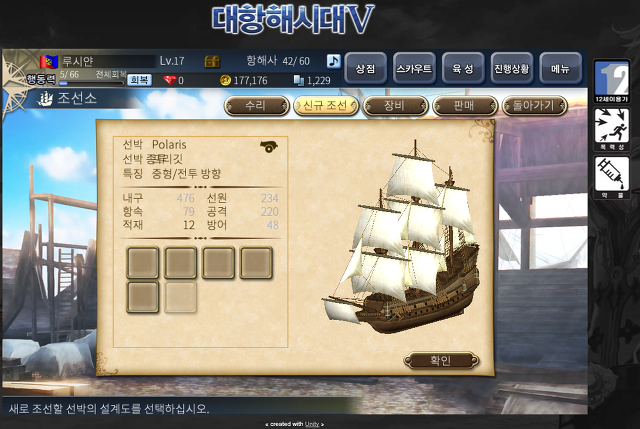Click the blue cards resource icon
The height and width of the screenshot is (429, 640).
pos(299,80)
